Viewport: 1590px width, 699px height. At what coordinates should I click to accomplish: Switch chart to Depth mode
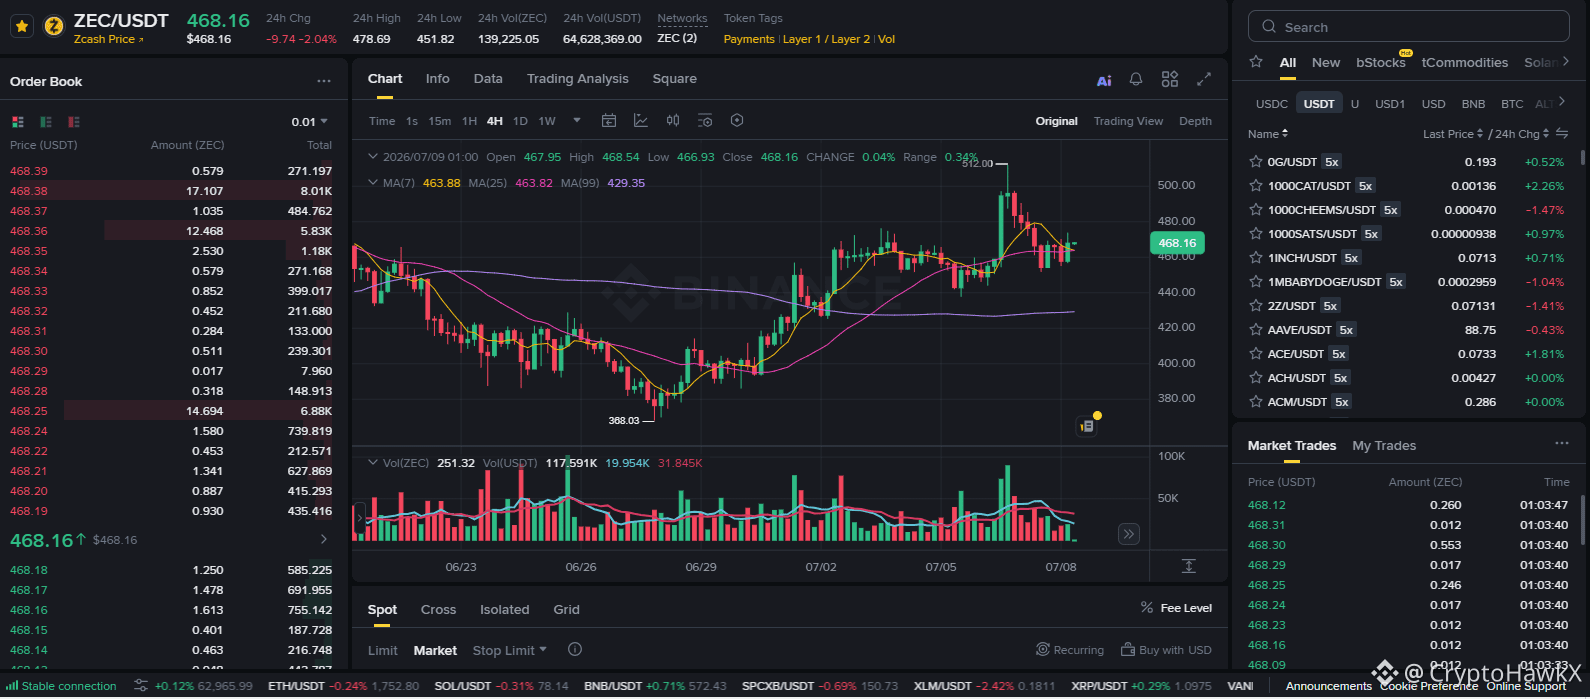tap(1195, 121)
